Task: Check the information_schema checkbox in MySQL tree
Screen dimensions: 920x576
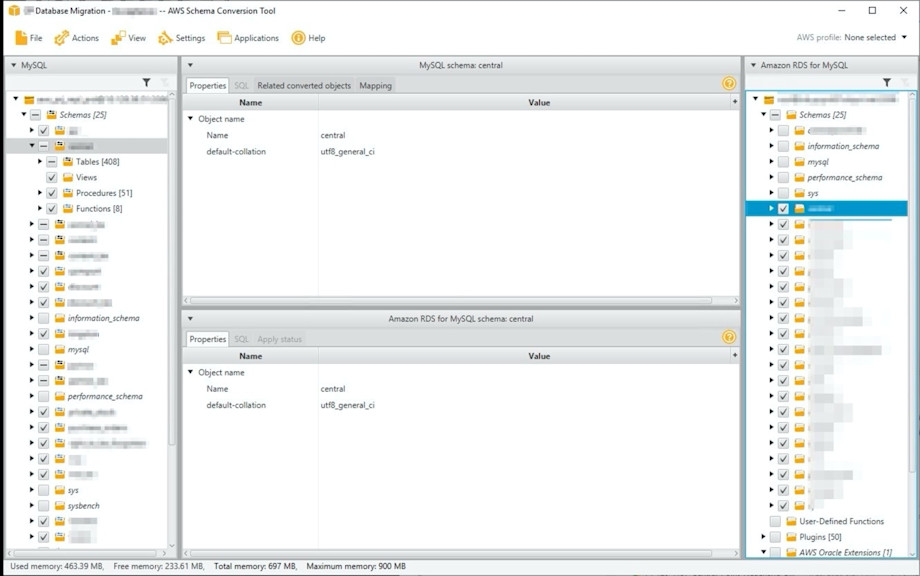Action: click(43, 318)
